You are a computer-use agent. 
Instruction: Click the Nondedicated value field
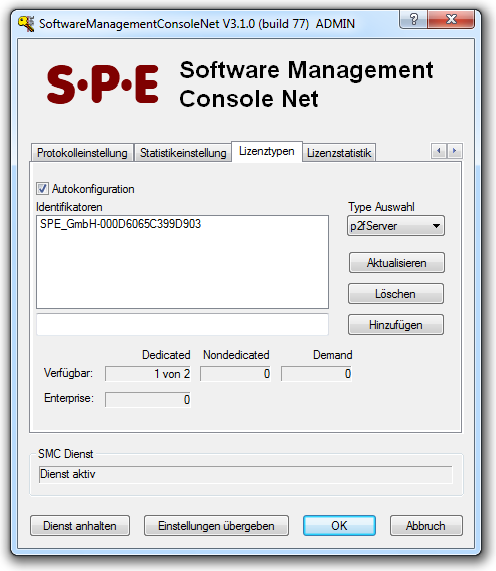click(235, 374)
